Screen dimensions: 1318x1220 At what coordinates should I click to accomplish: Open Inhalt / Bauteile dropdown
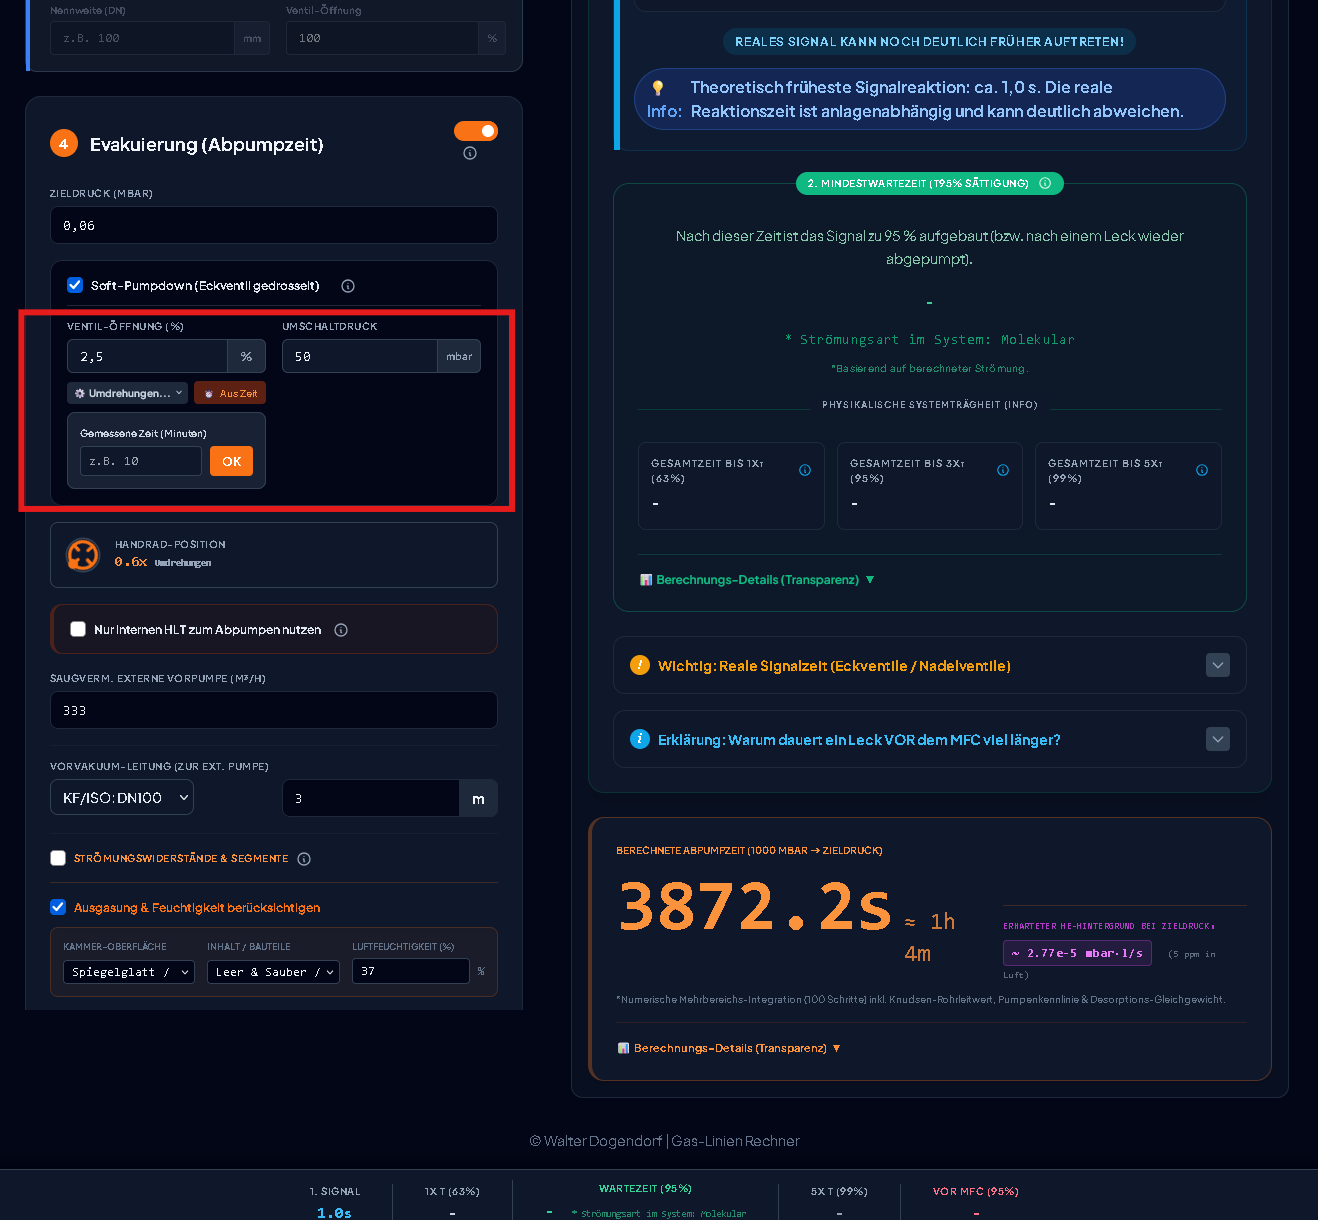coord(274,972)
